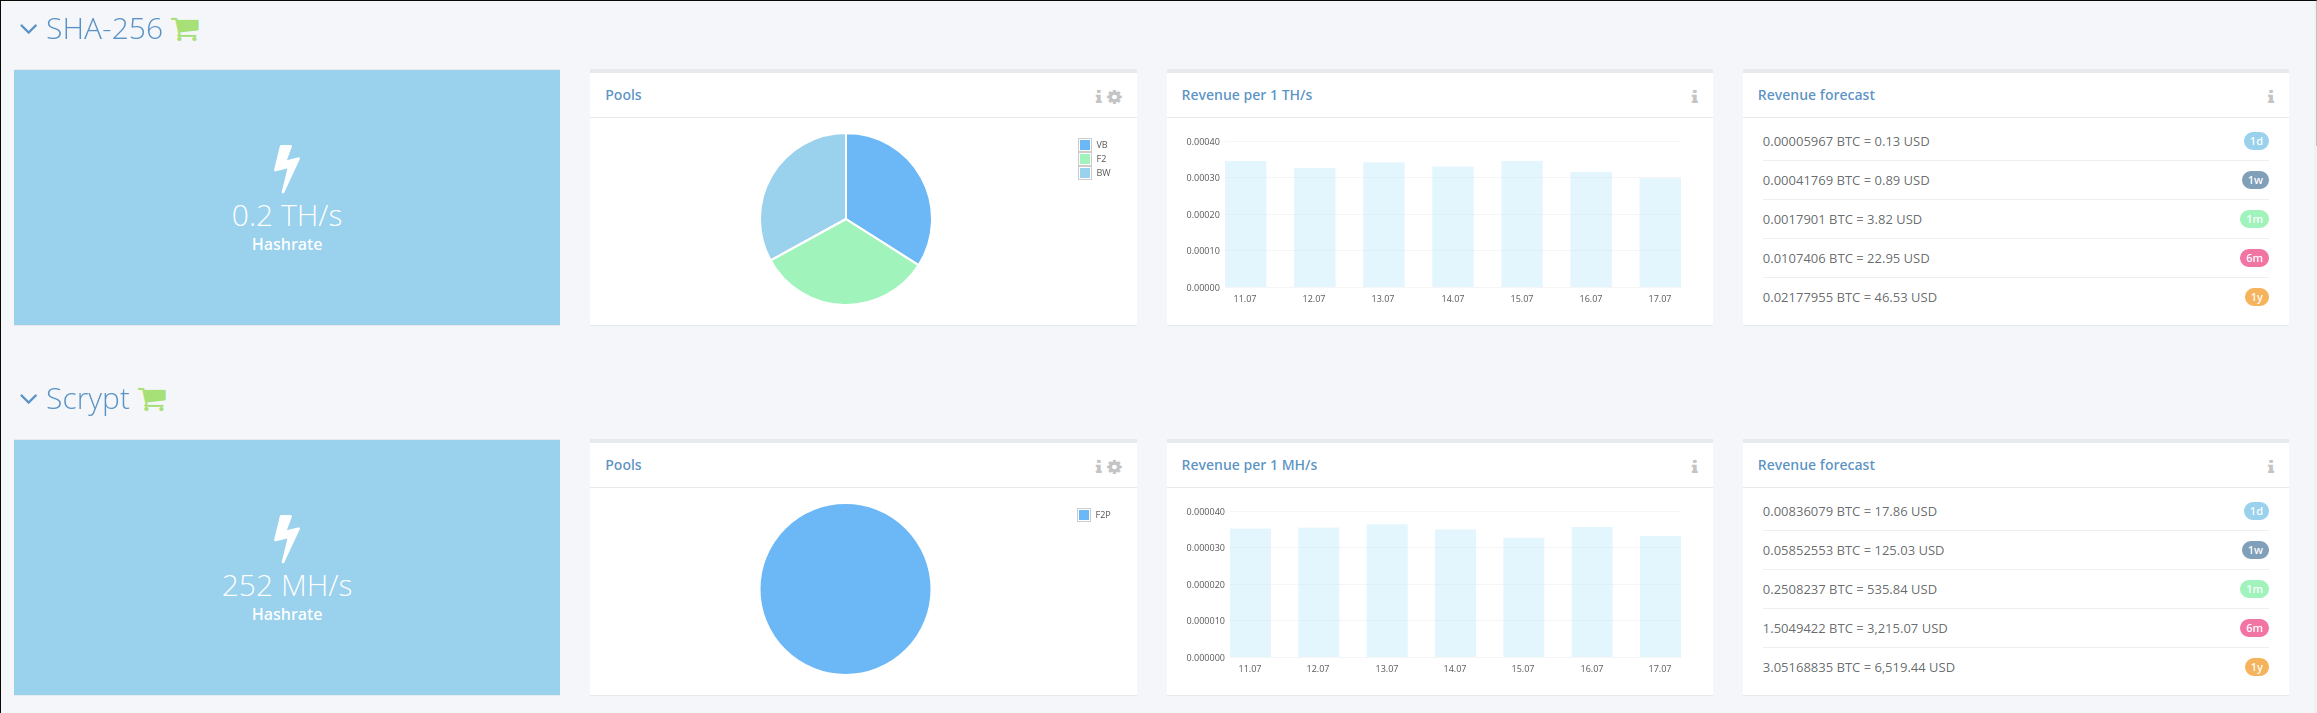
Task: Click the 12.07 bar in MH/s revenue chart
Action: click(x=1319, y=592)
